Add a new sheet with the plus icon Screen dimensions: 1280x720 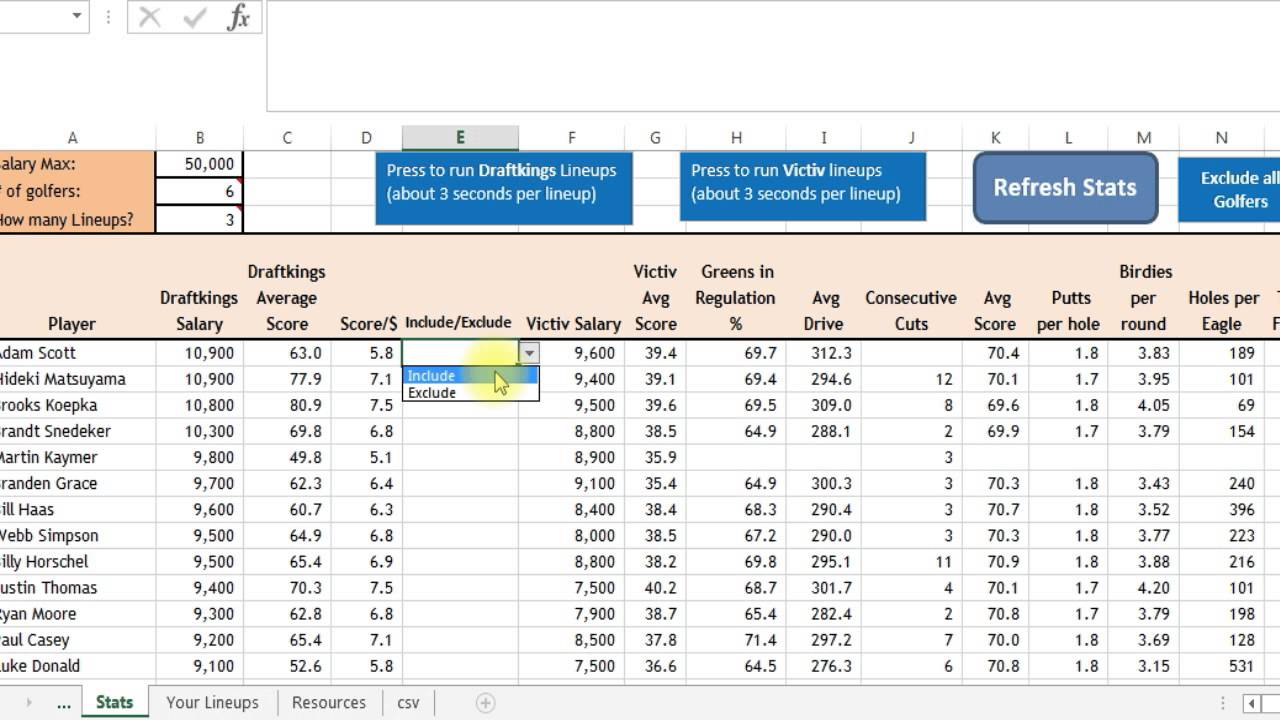(x=485, y=703)
